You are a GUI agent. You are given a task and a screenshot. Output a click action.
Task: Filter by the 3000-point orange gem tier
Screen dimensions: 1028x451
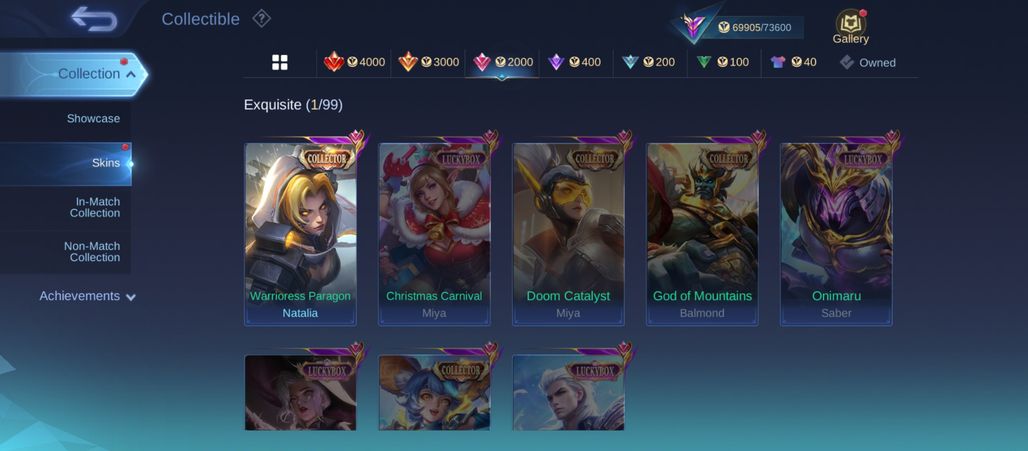(x=428, y=62)
